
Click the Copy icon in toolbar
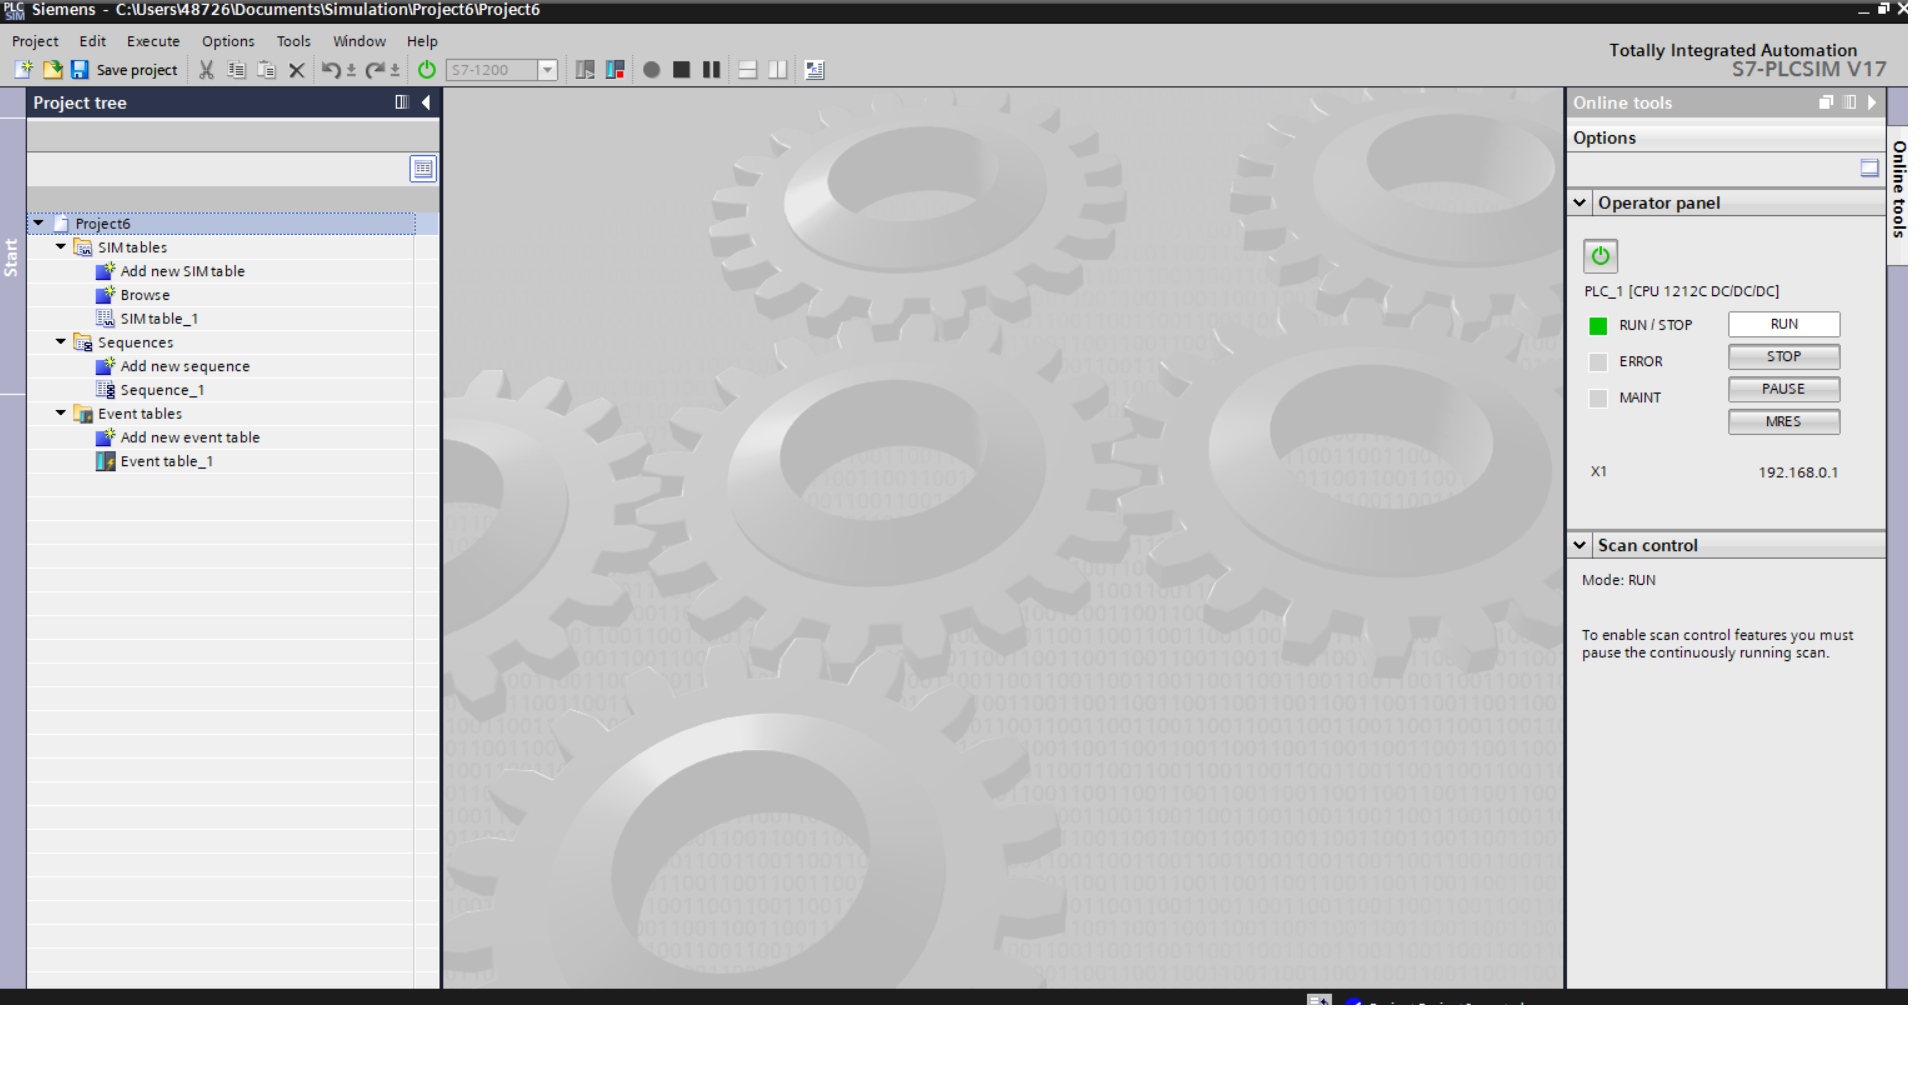237,70
